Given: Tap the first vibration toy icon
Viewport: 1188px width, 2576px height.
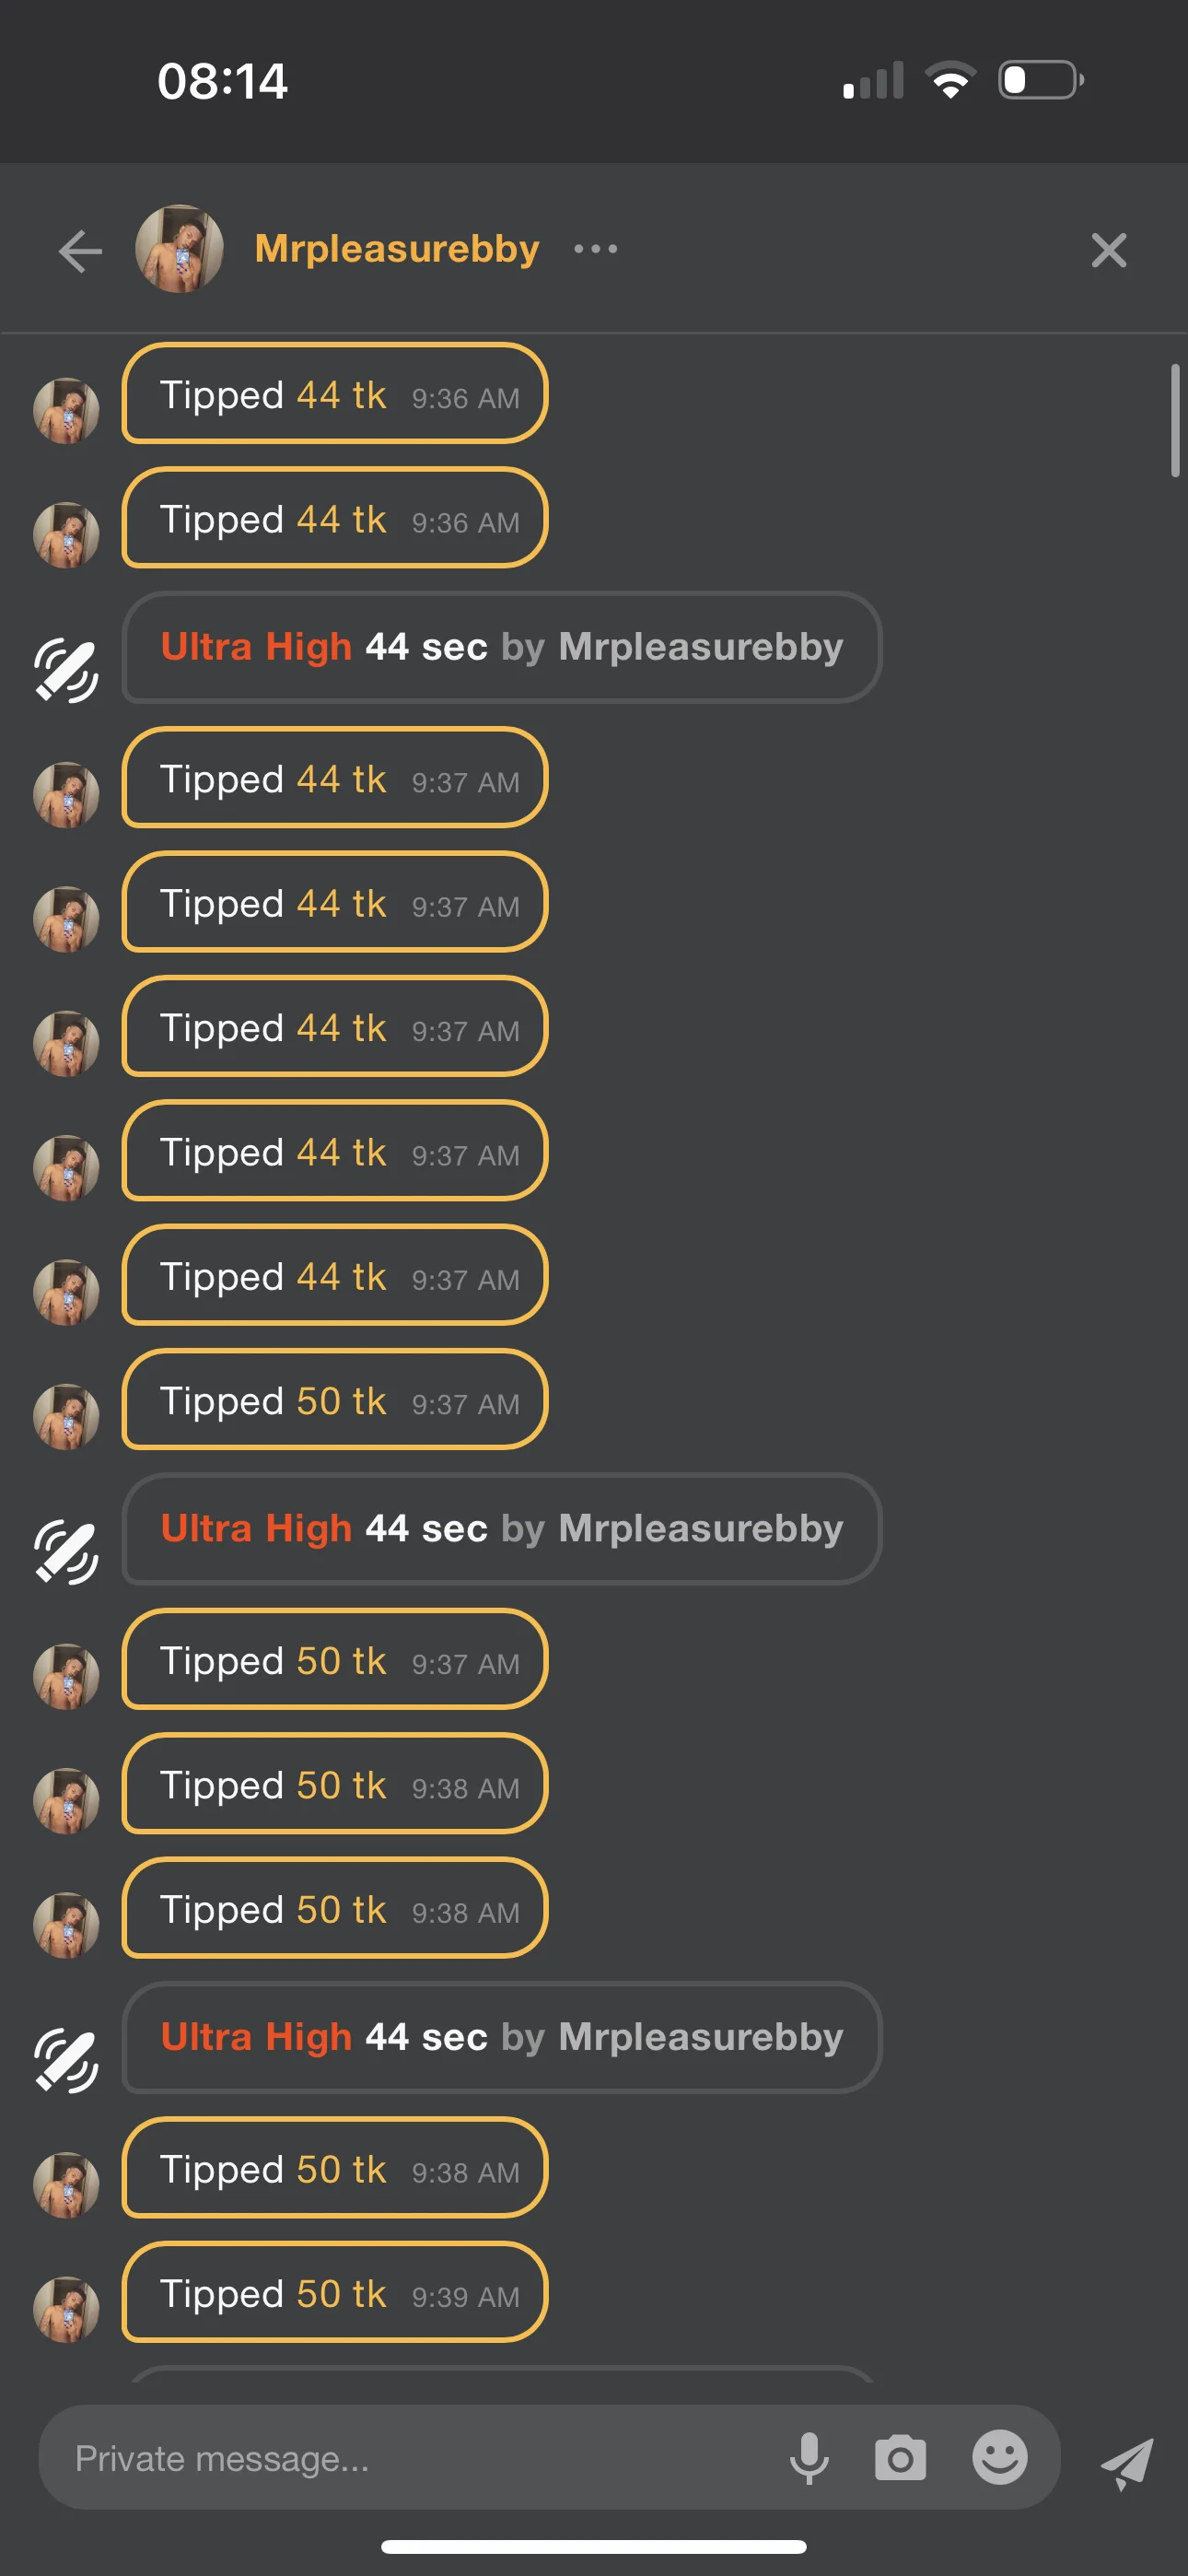Looking at the screenshot, I should point(66,669).
